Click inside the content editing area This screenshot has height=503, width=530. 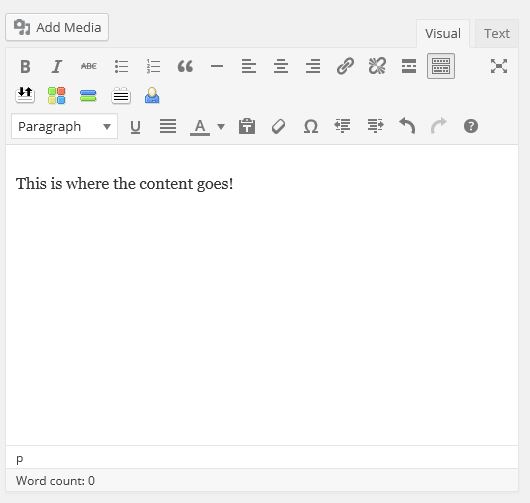(x=262, y=295)
